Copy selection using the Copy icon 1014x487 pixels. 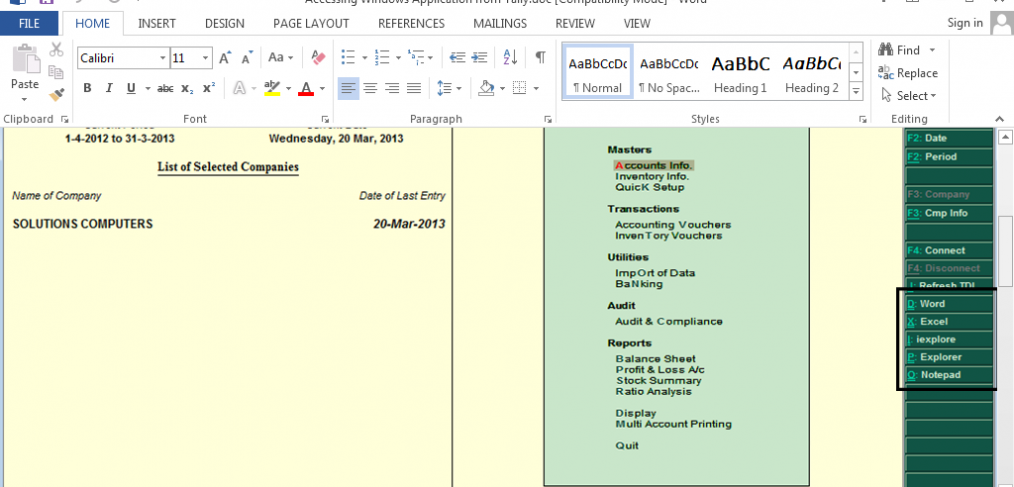click(56, 72)
